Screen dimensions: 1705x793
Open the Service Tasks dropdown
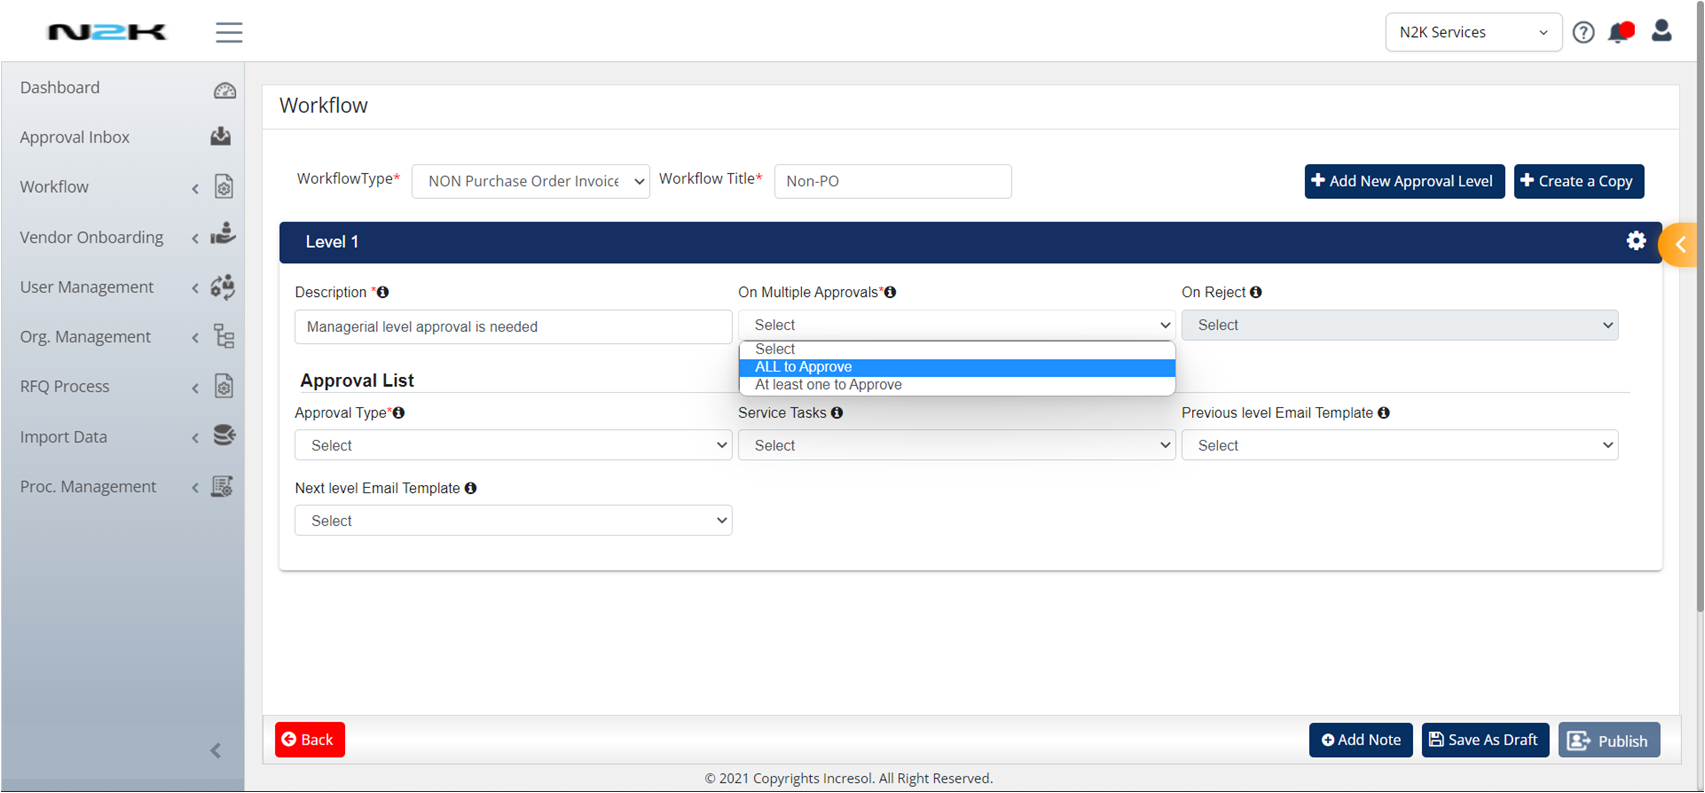click(957, 445)
